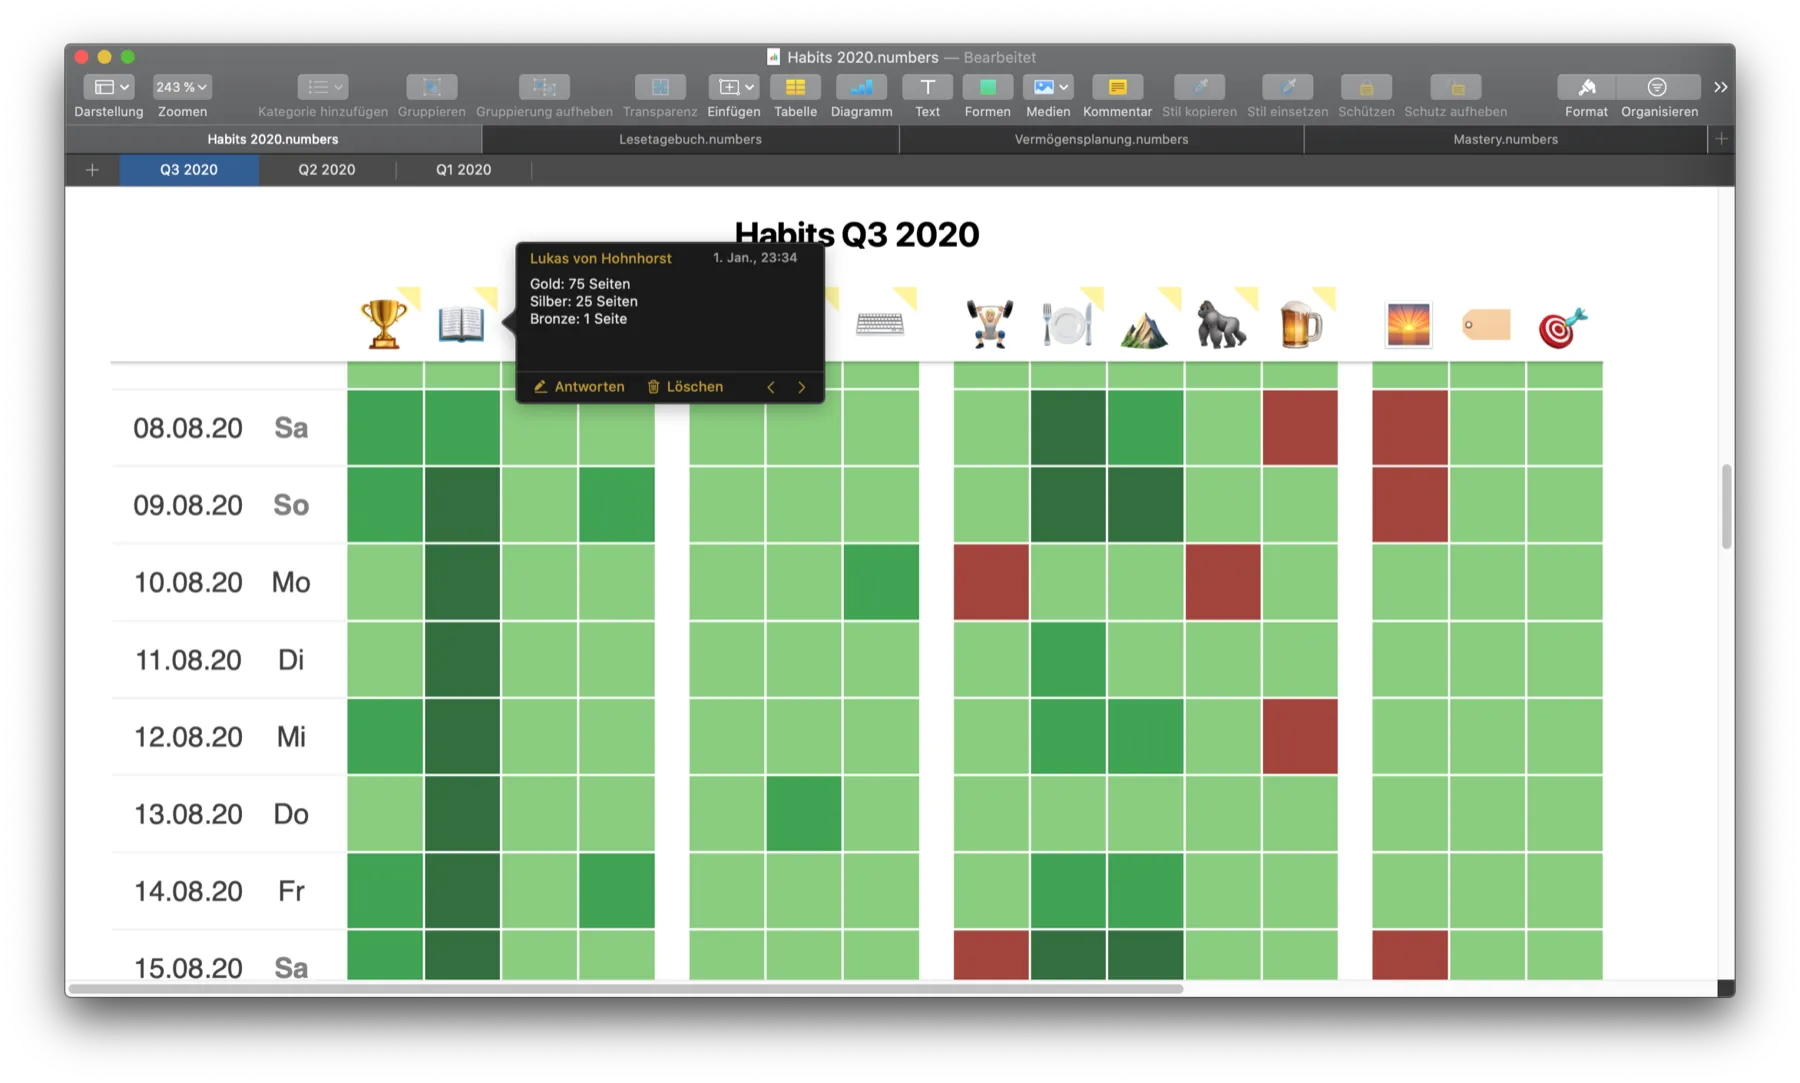Click the open book column icon

click(461, 324)
